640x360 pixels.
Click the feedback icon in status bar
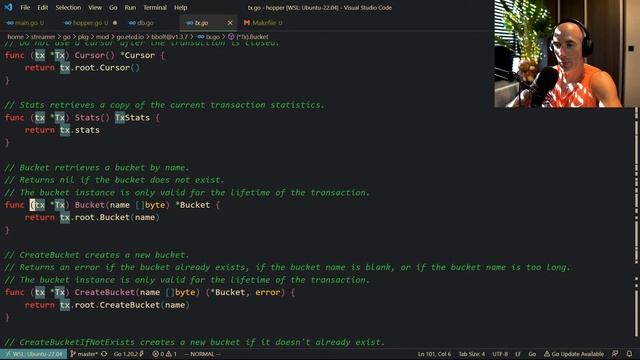[x=615, y=354]
